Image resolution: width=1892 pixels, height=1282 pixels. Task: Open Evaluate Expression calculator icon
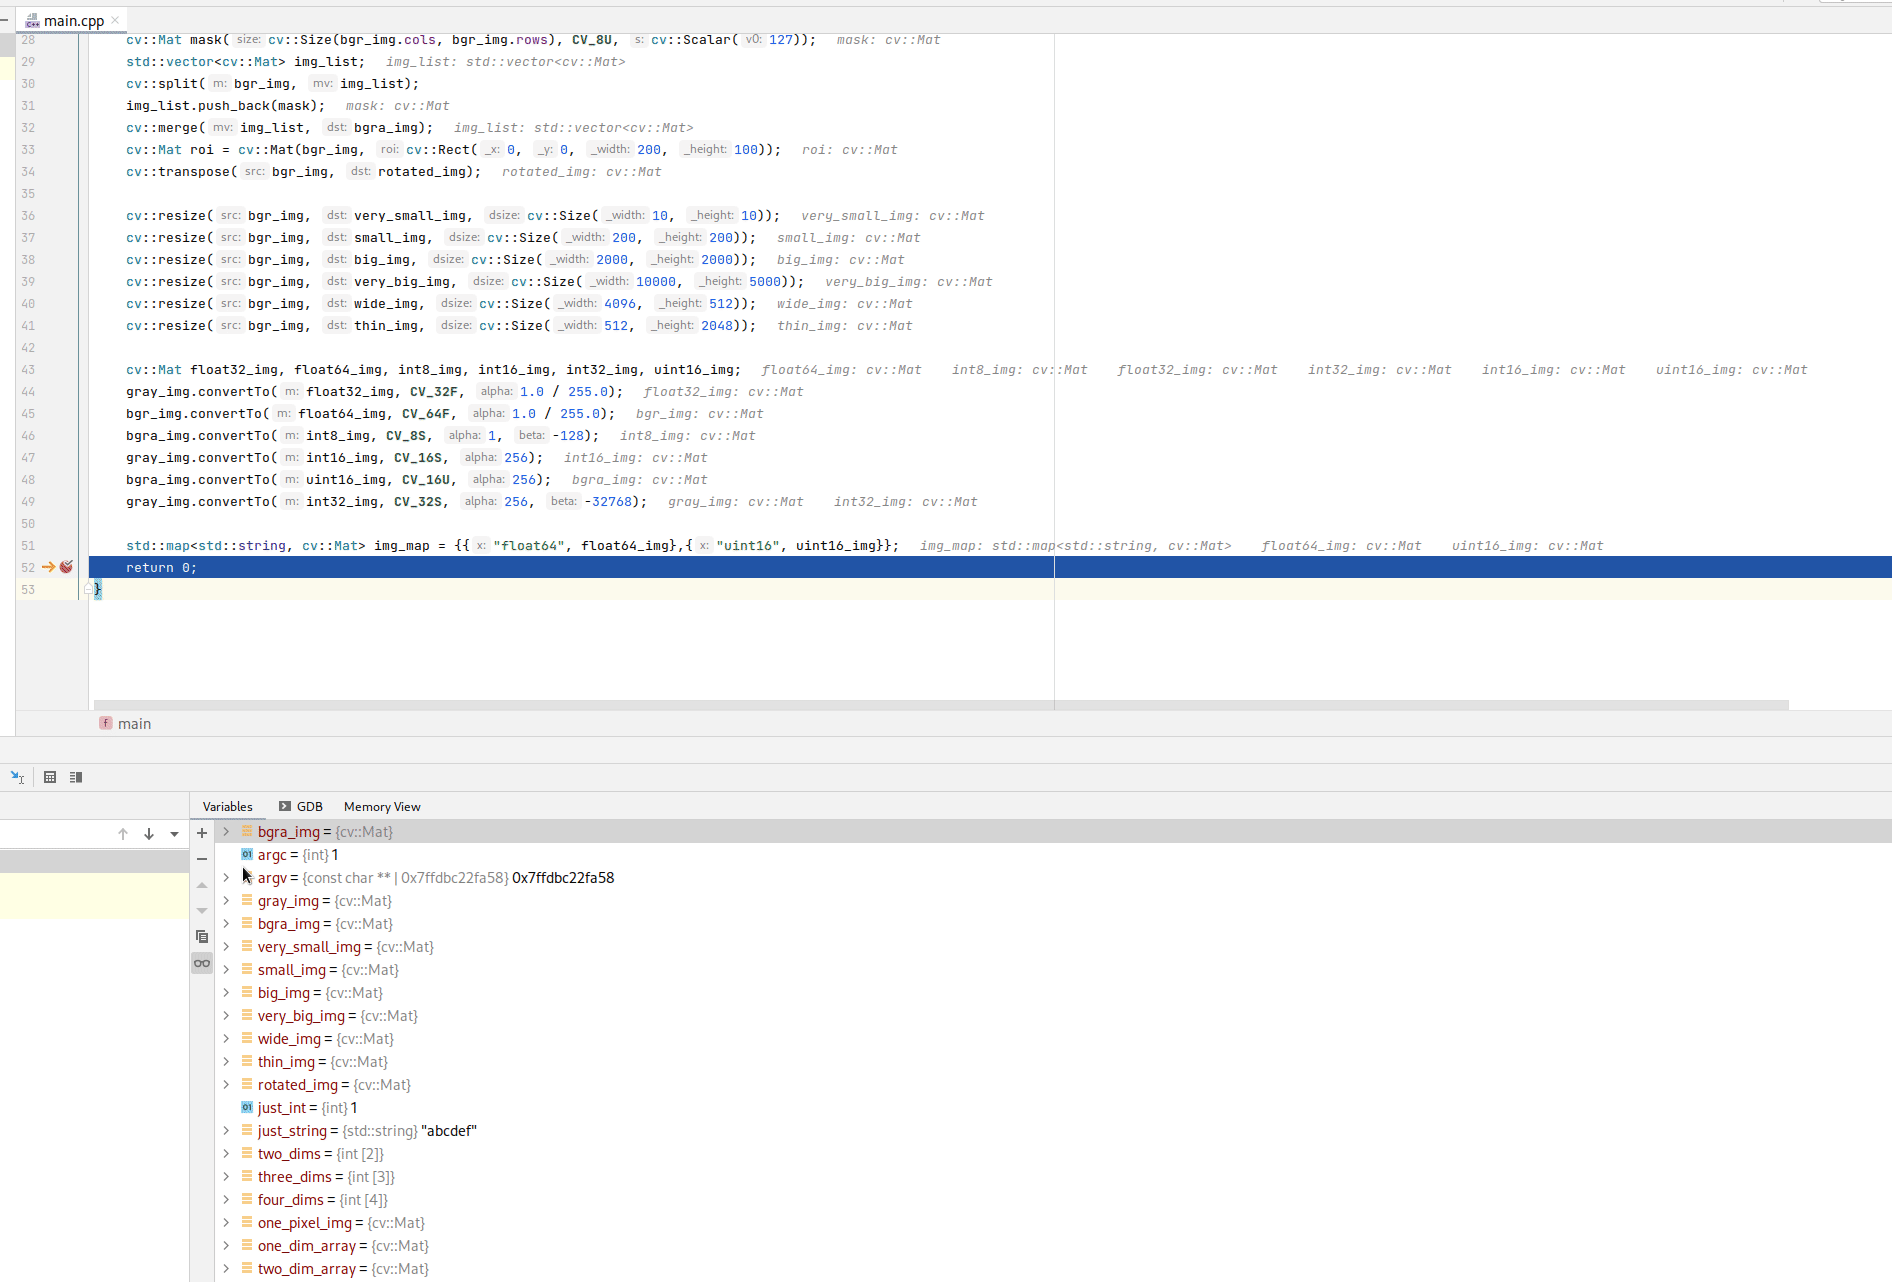[50, 777]
